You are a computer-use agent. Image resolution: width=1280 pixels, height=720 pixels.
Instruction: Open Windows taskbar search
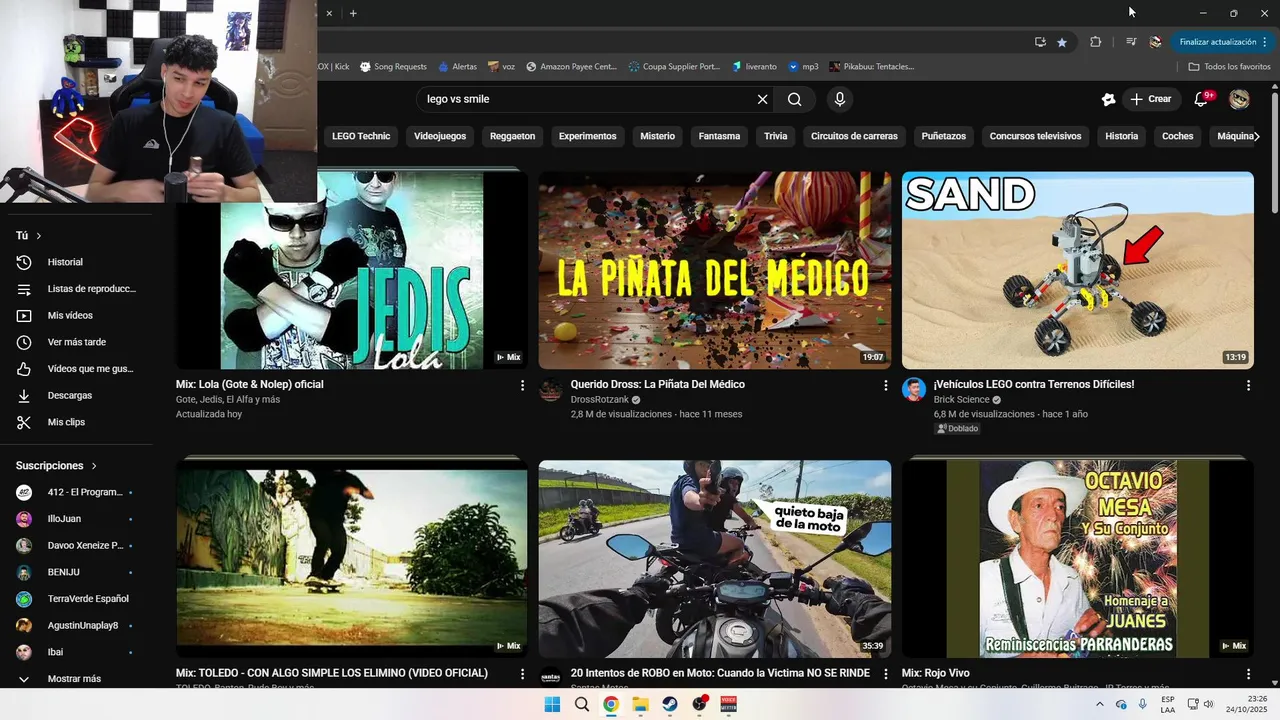582,704
